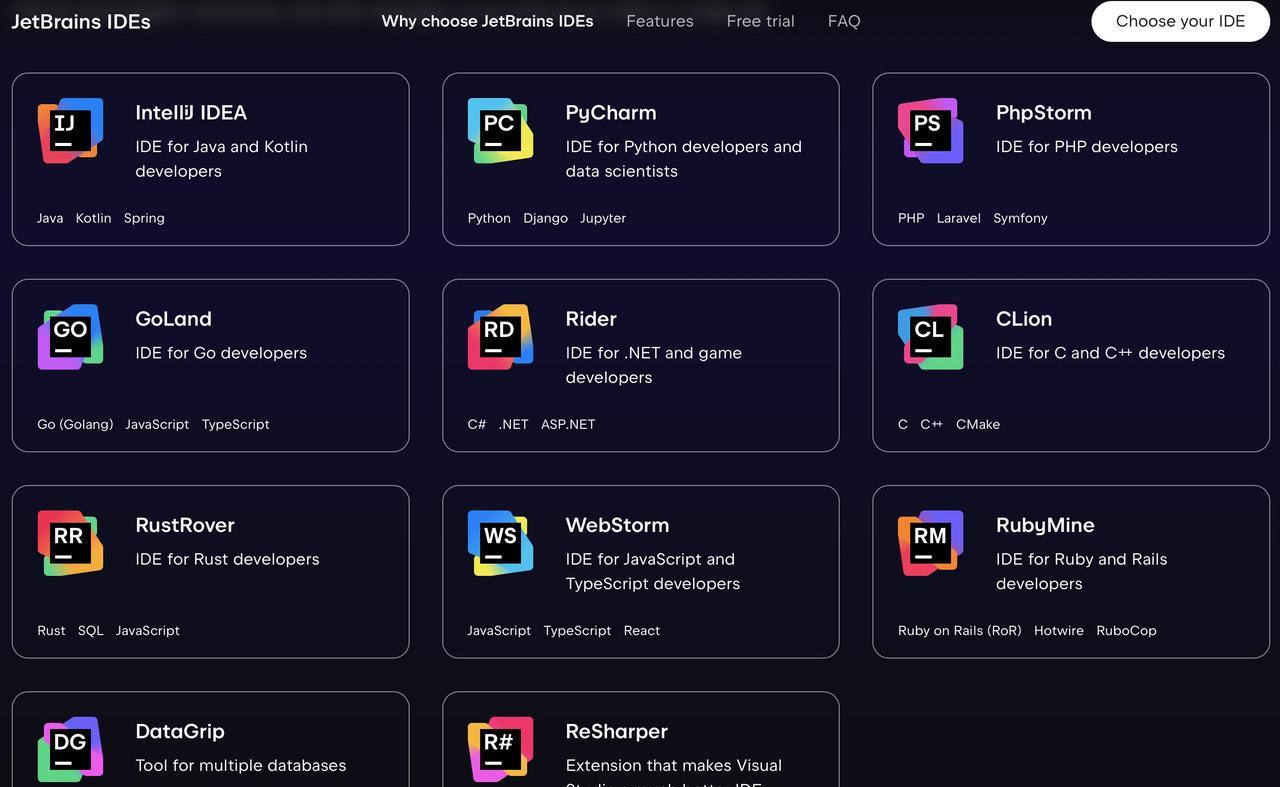Click the Symfony tag

(x=1020, y=218)
